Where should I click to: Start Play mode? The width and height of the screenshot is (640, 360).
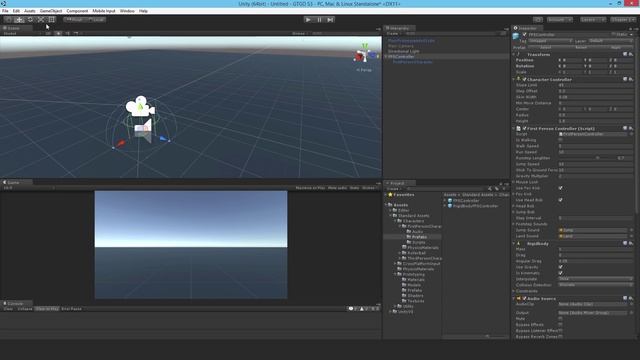click(308, 19)
